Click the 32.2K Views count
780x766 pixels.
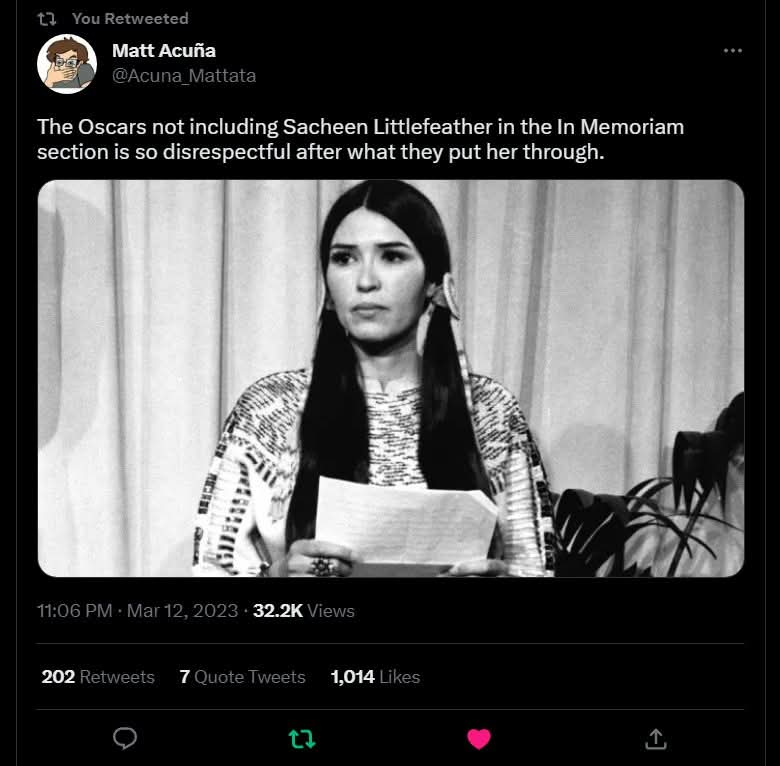[303, 611]
